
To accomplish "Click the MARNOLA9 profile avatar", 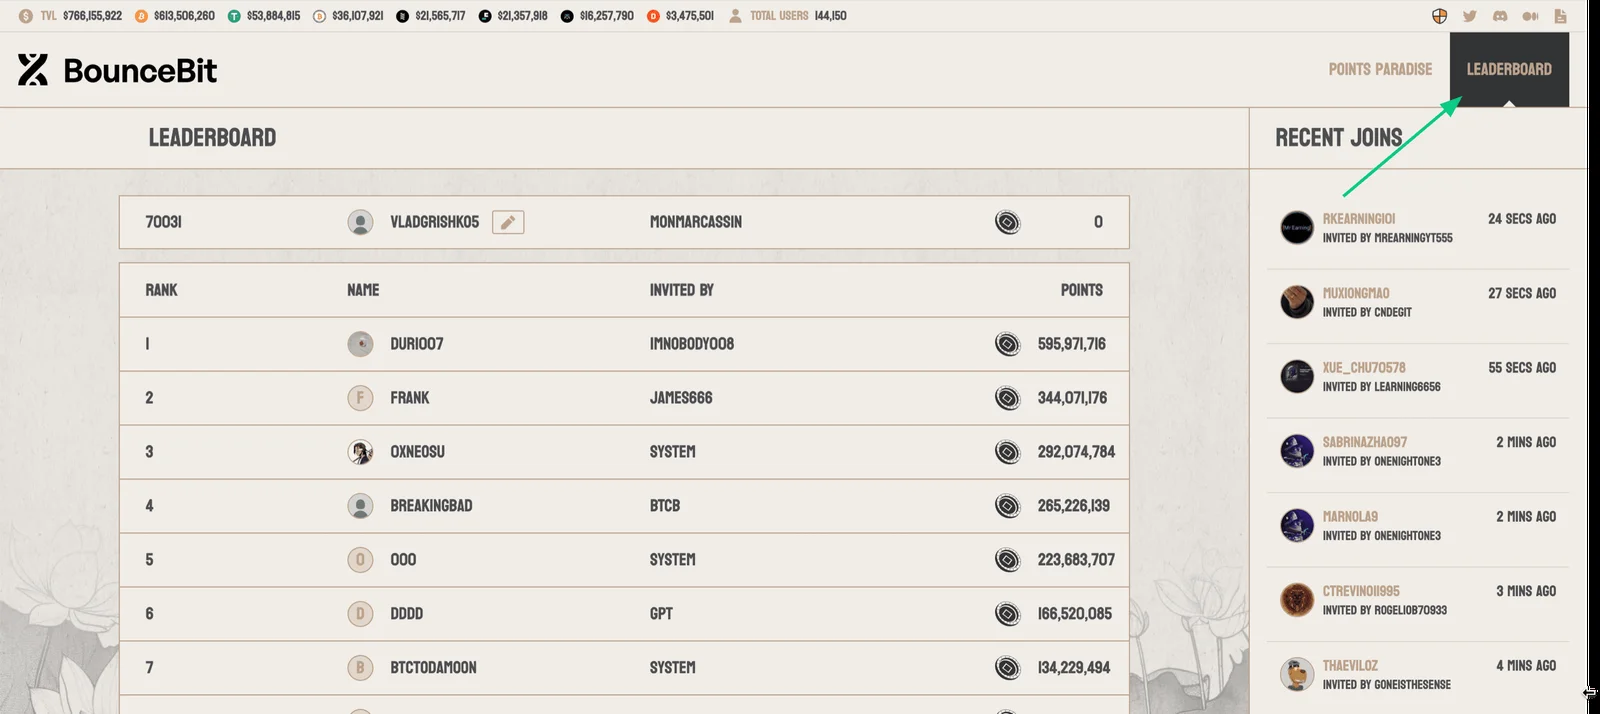I will point(1297,525).
